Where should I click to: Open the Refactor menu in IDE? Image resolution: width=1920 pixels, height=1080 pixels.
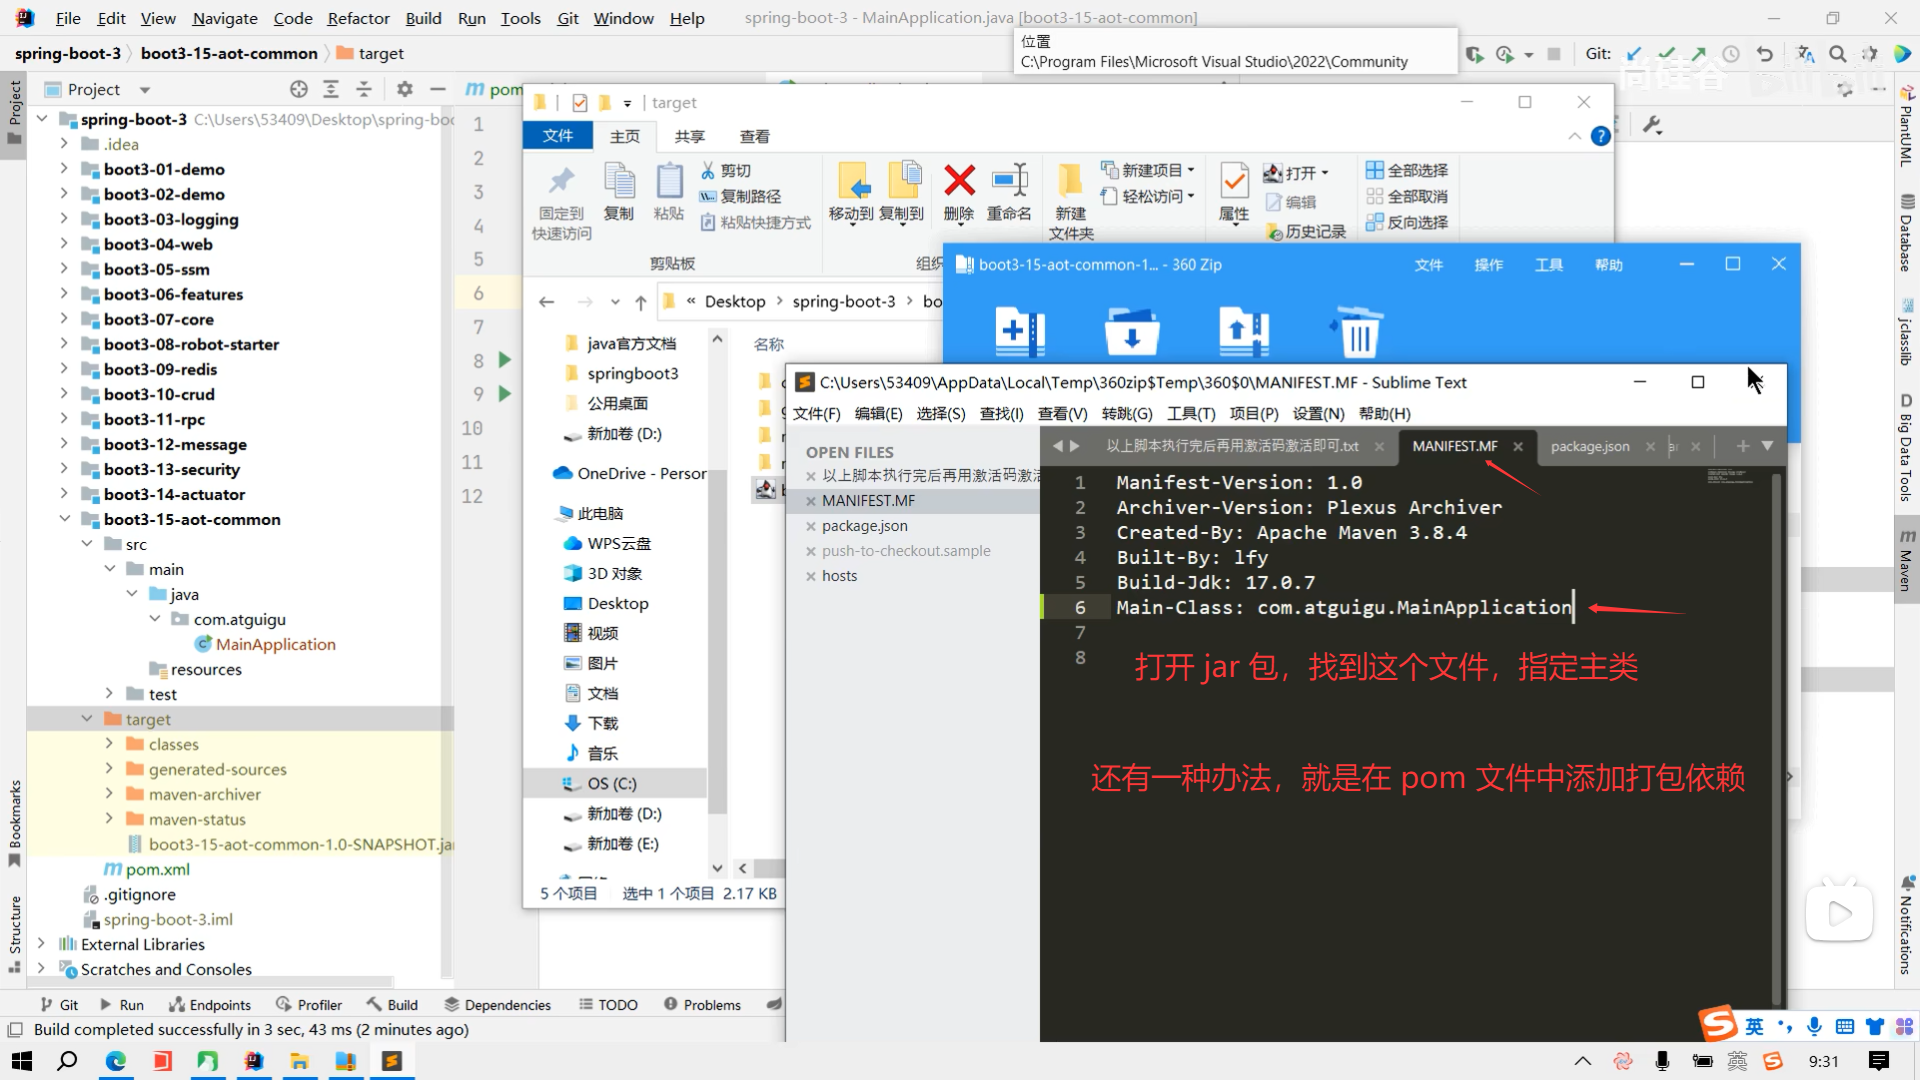tap(357, 18)
